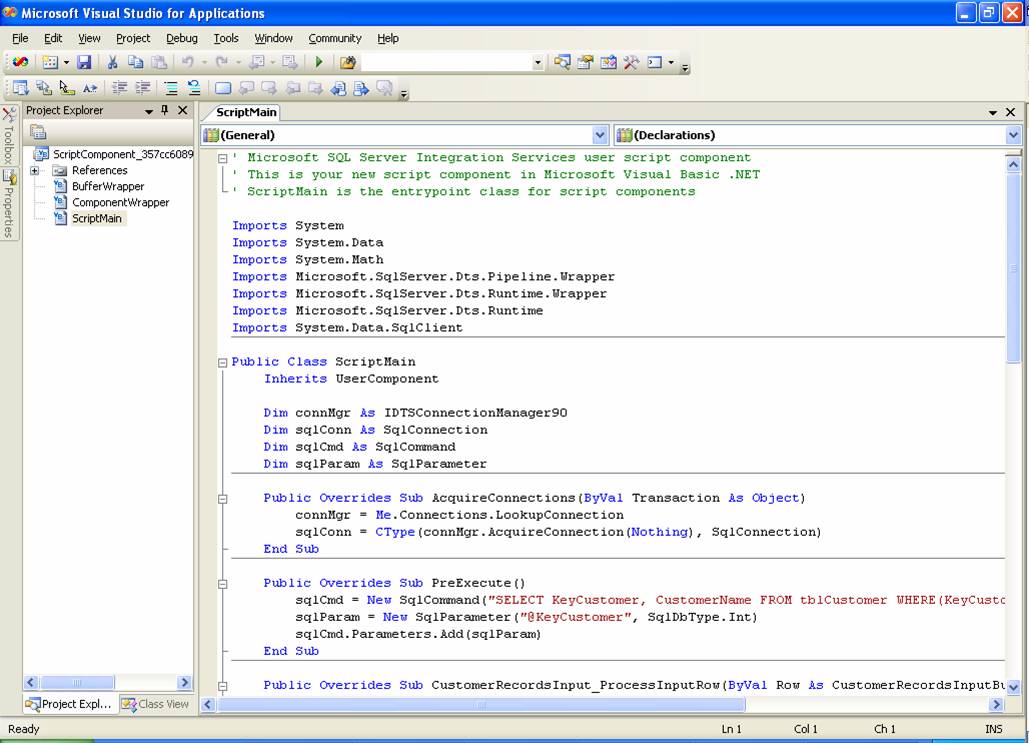Save the current script file

point(84,62)
